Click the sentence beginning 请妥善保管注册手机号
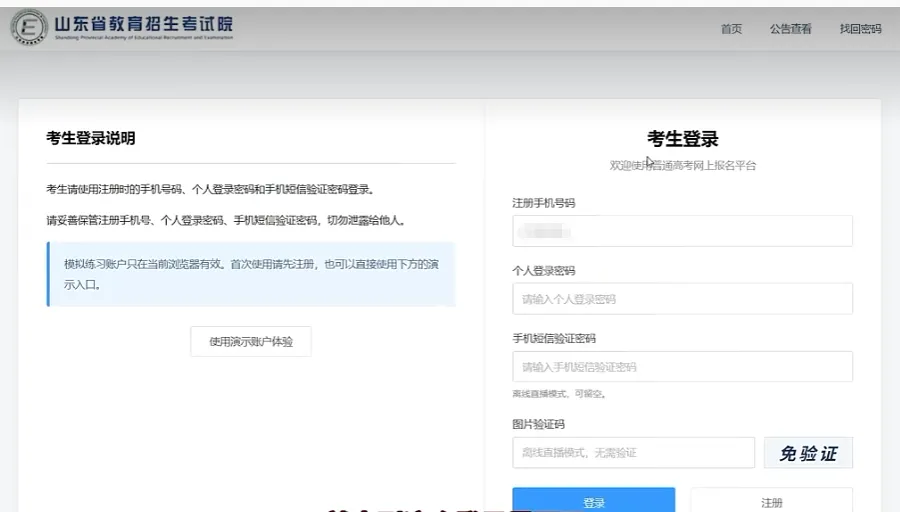Image resolution: width=900 pixels, height=512 pixels. tap(227, 220)
